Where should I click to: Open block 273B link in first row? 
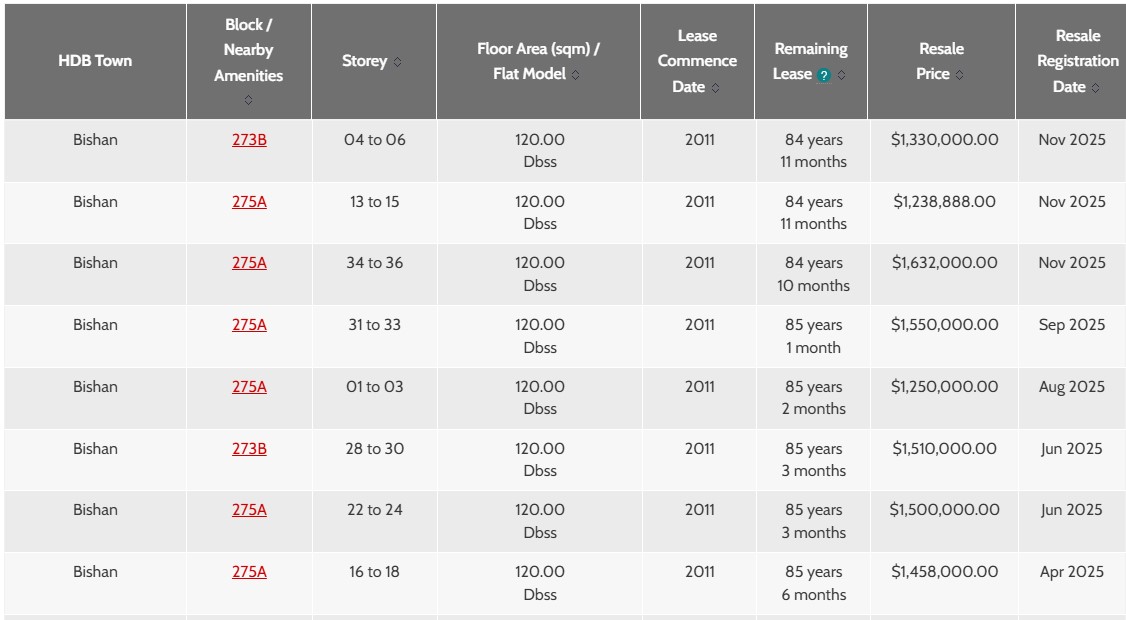coord(249,140)
